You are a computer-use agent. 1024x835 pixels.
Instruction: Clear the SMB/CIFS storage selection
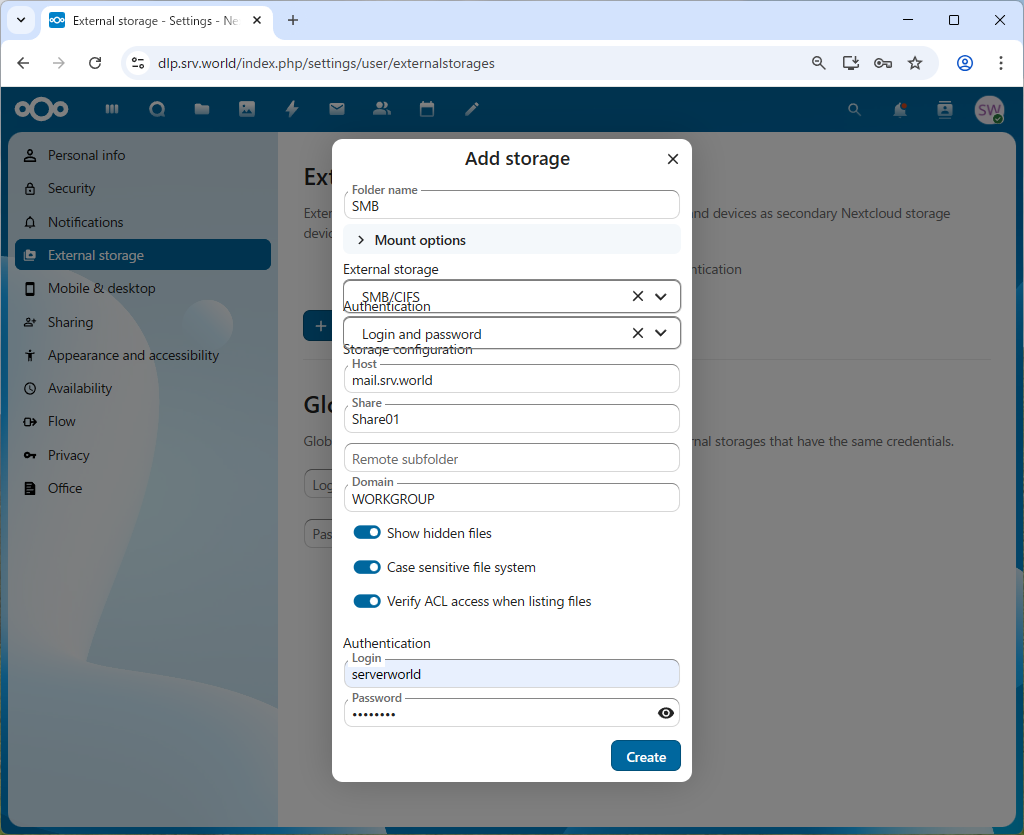click(638, 296)
